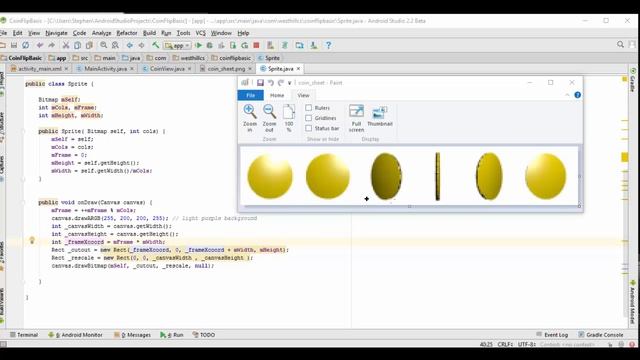Click the westhills breadcrumb in navigation bar
Viewport: 640px width, 360px height.
click(189, 58)
